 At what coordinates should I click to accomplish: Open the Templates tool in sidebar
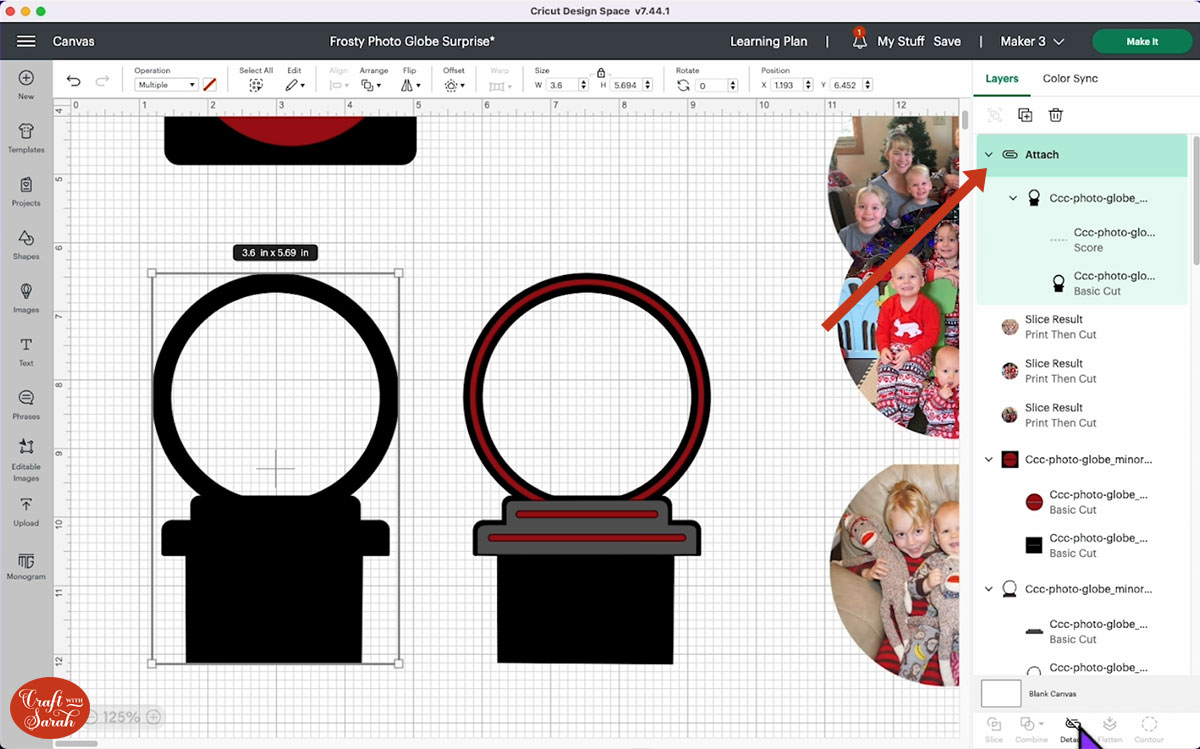(x=26, y=136)
